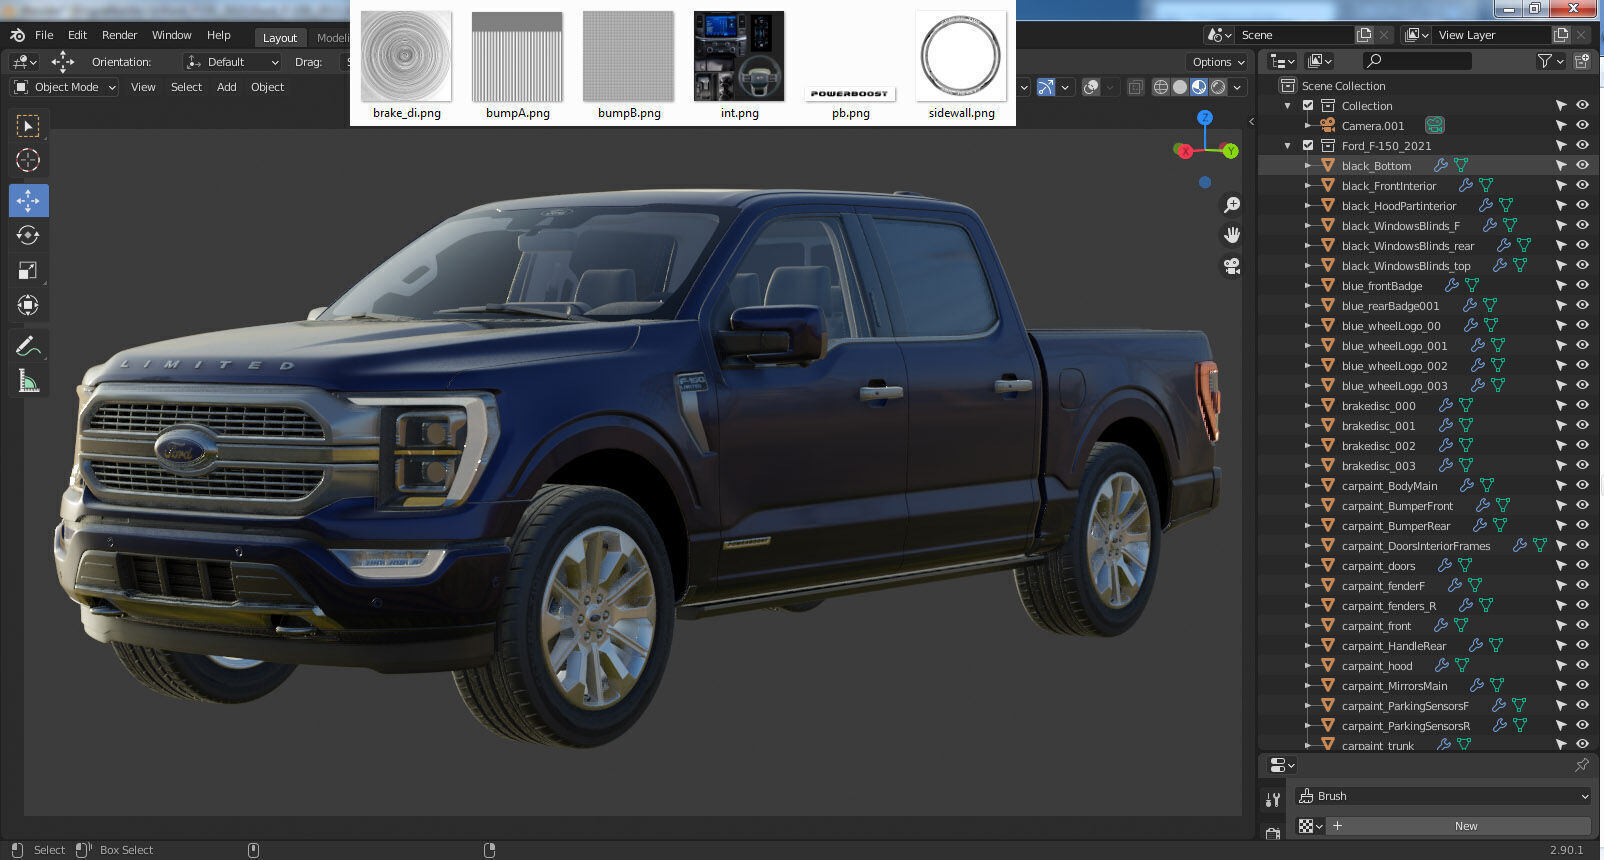Activate the Cursor tool
The image size is (1604, 860).
click(x=28, y=160)
